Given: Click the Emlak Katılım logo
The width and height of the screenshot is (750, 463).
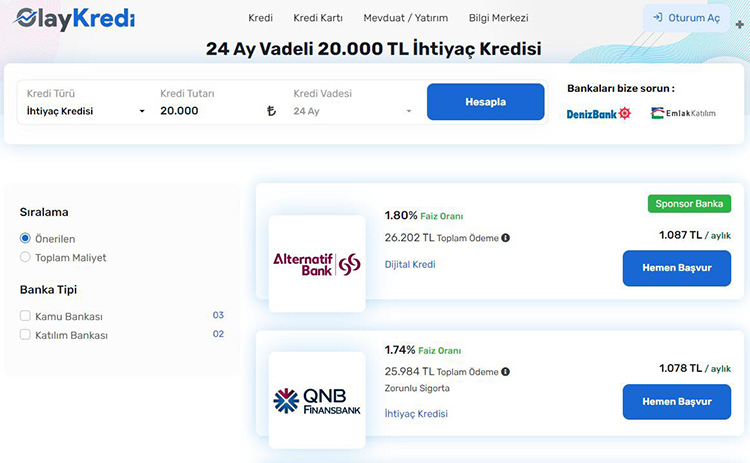Looking at the screenshot, I should click(683, 113).
